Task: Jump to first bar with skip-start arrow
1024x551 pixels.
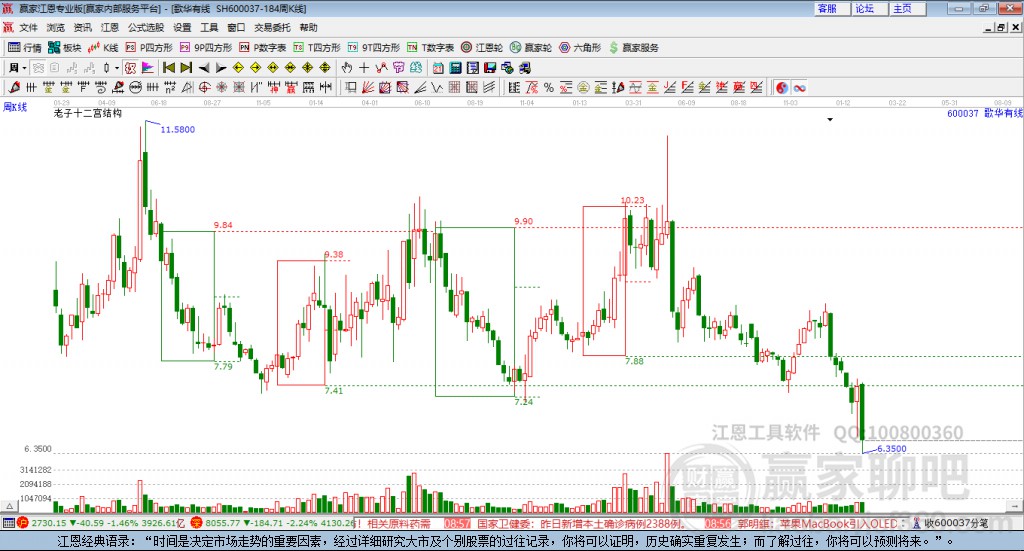Action: (x=168, y=68)
